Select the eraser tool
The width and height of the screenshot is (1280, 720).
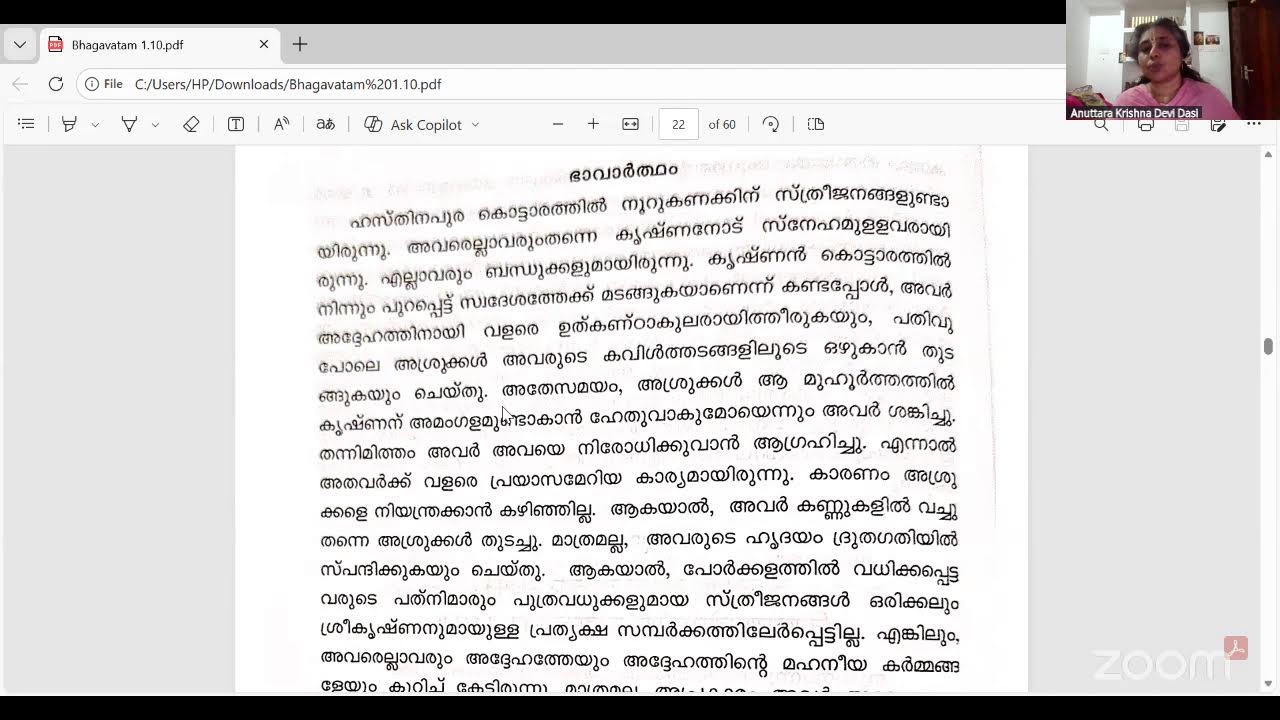click(x=191, y=124)
